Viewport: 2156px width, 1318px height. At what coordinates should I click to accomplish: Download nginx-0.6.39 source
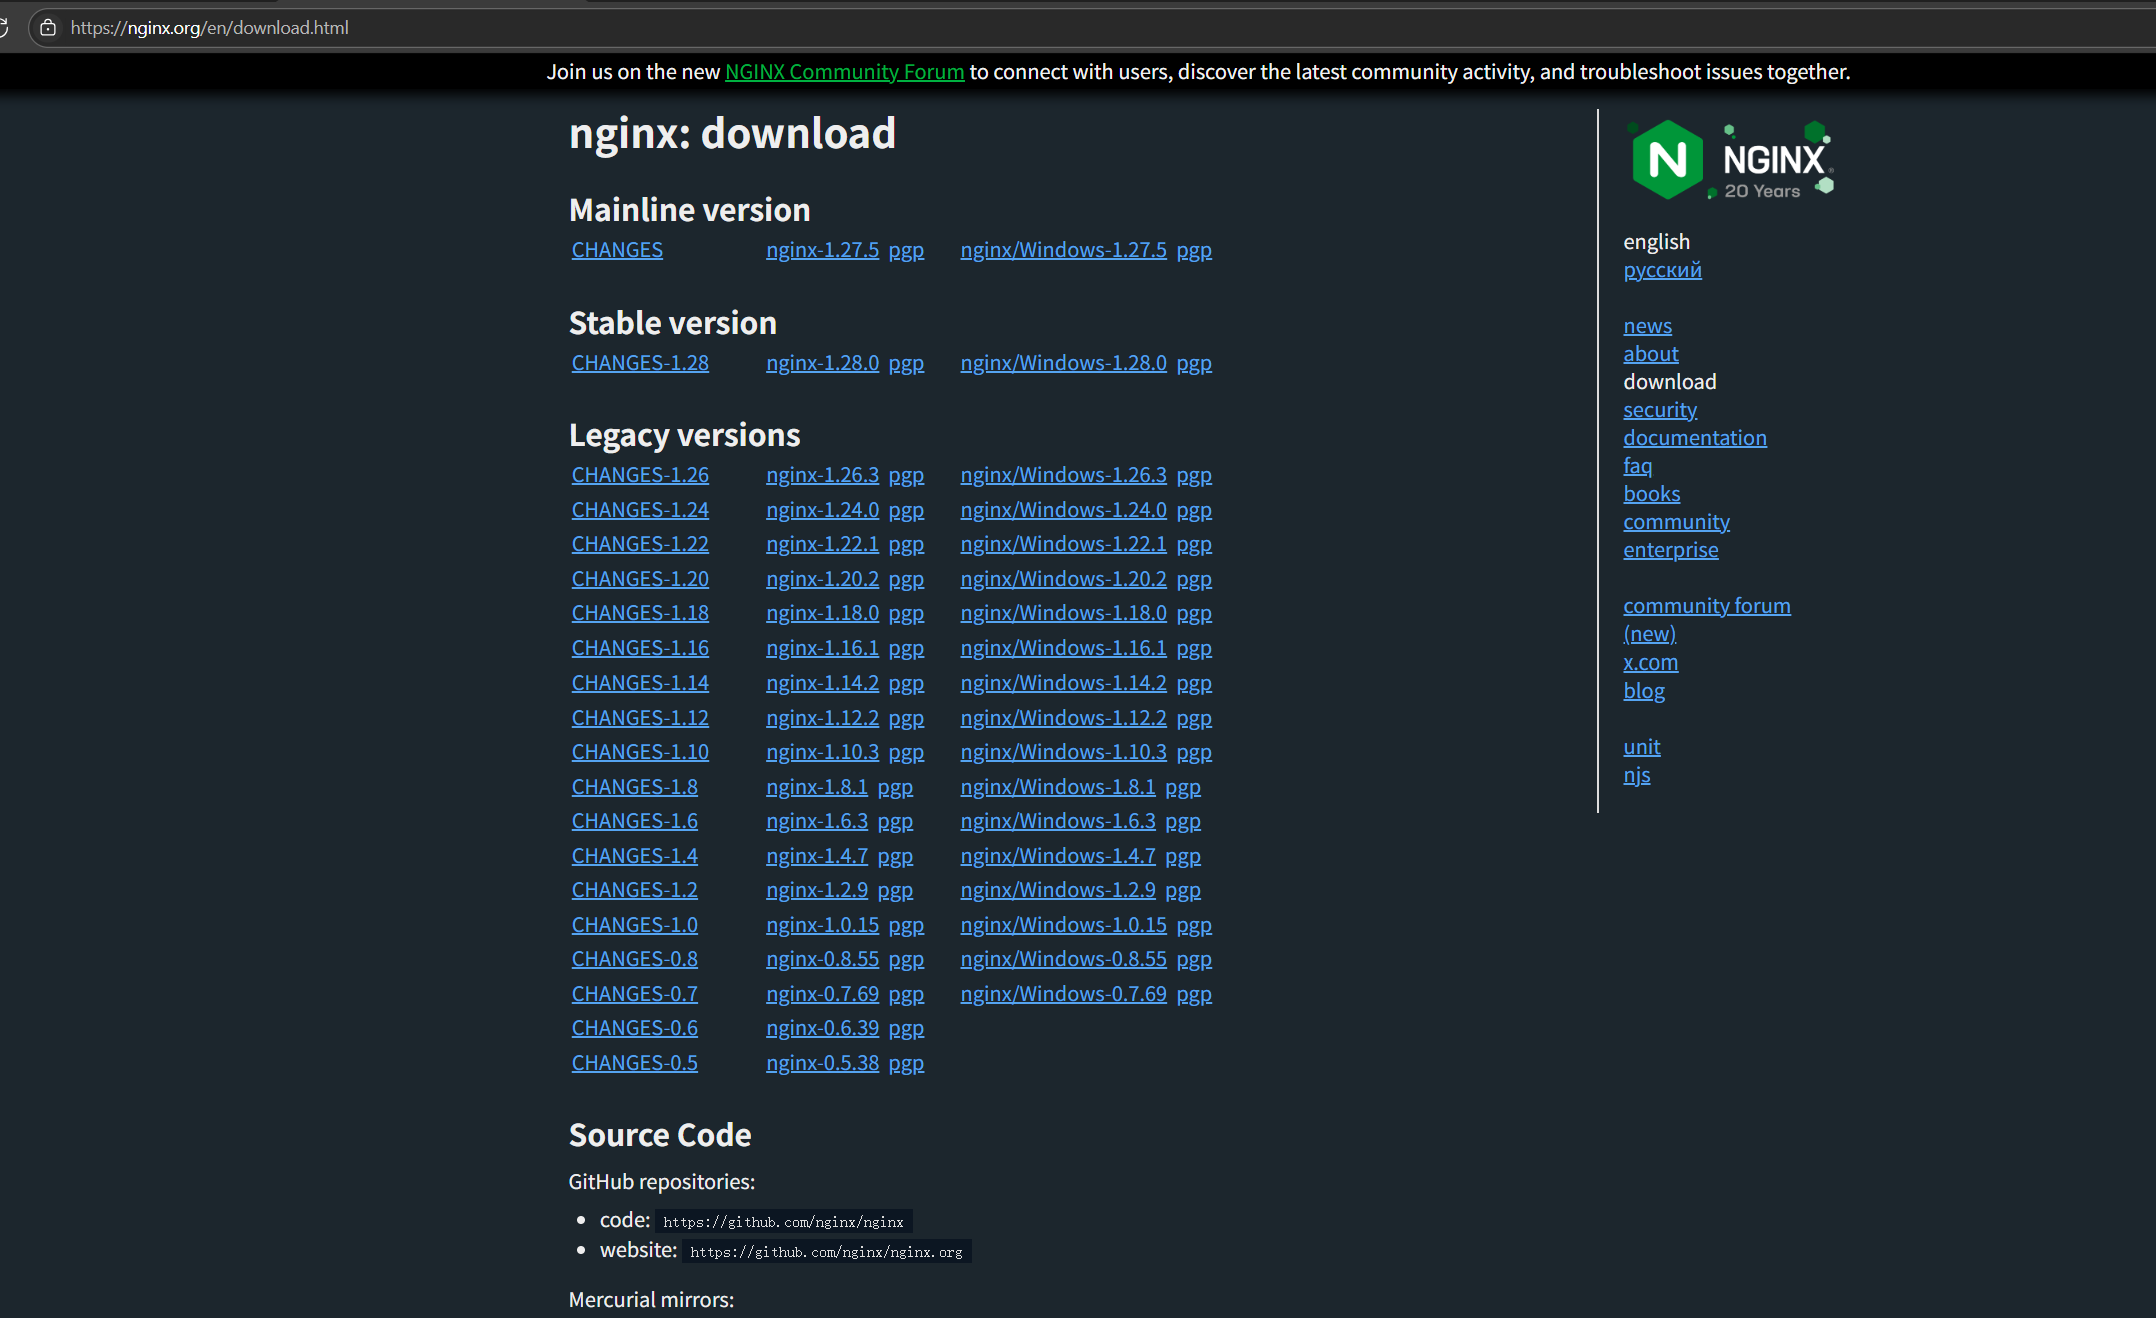point(822,1028)
